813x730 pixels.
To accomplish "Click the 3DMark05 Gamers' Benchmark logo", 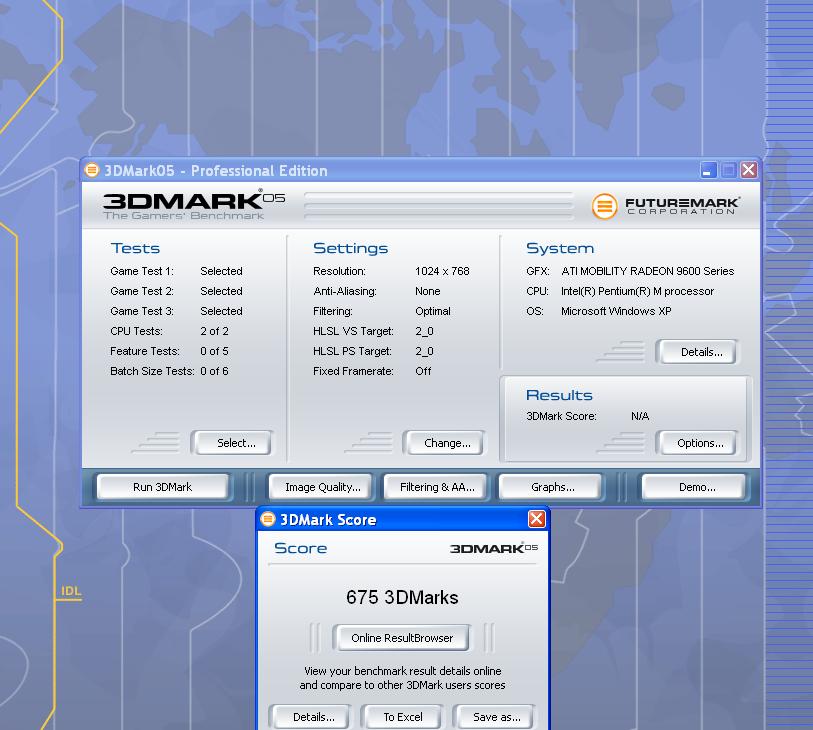I will [x=193, y=205].
